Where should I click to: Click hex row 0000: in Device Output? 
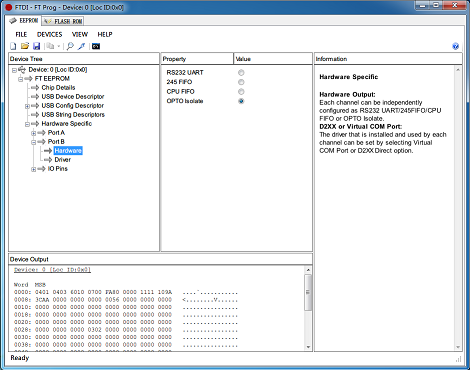pyautogui.click(x=126, y=292)
